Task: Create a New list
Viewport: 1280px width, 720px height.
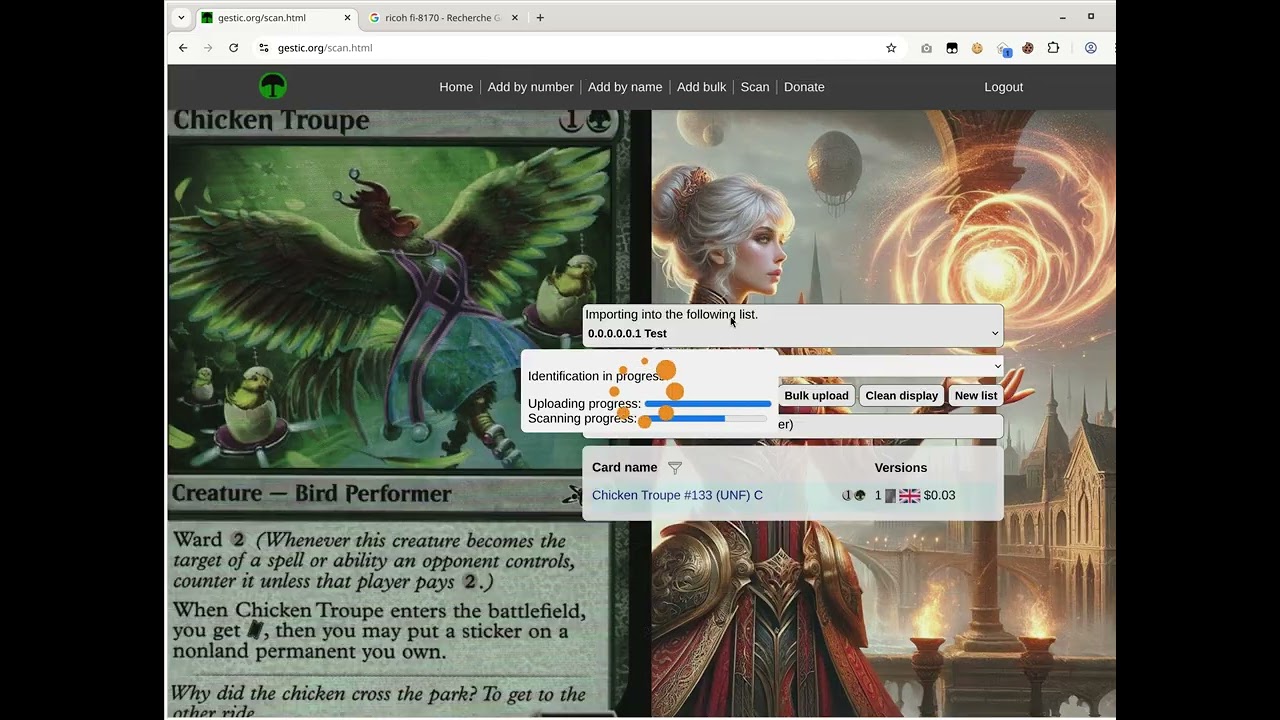Action: tap(976, 396)
